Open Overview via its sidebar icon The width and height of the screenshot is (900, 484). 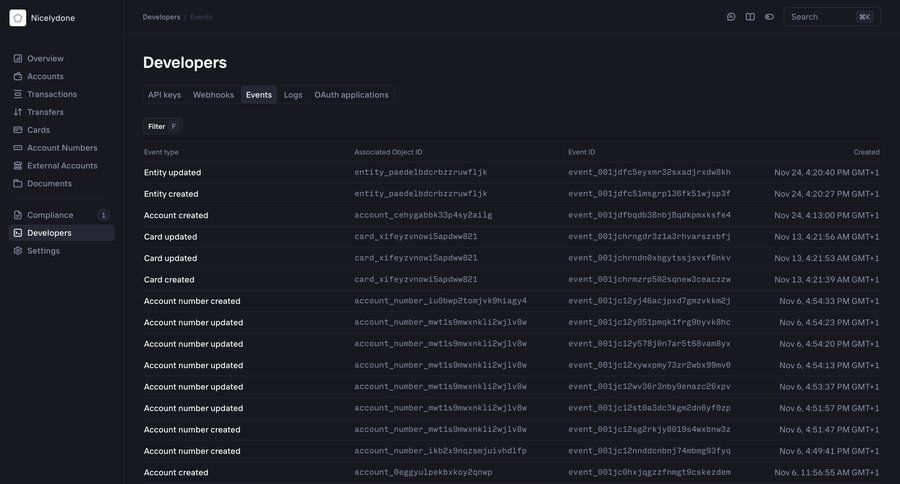point(18,59)
